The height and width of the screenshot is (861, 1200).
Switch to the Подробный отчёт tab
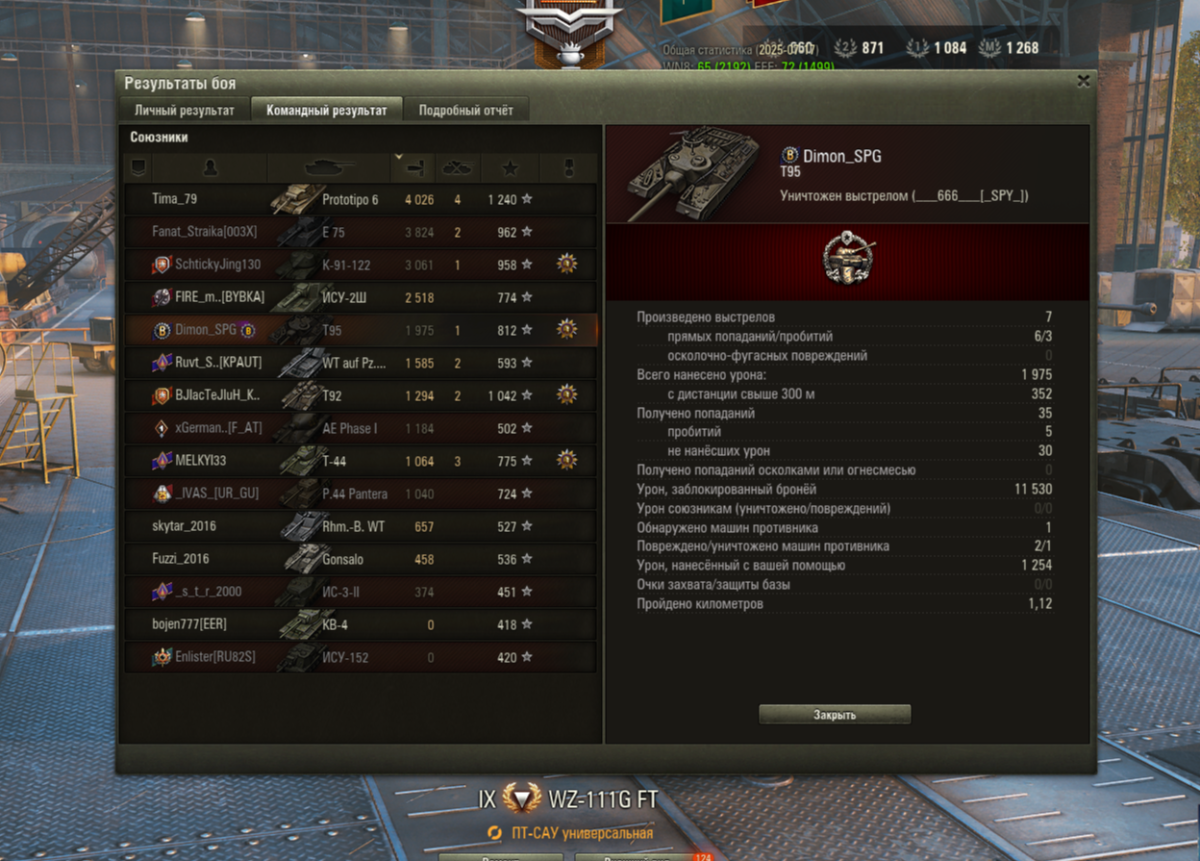[x=465, y=110]
